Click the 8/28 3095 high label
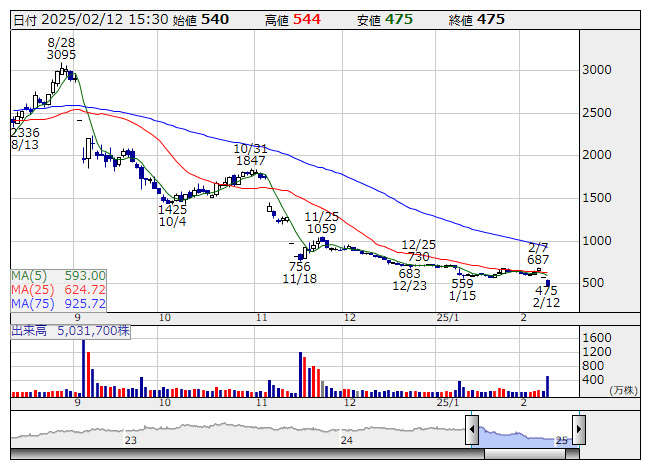Screen dimensions: 653x470 (61, 48)
